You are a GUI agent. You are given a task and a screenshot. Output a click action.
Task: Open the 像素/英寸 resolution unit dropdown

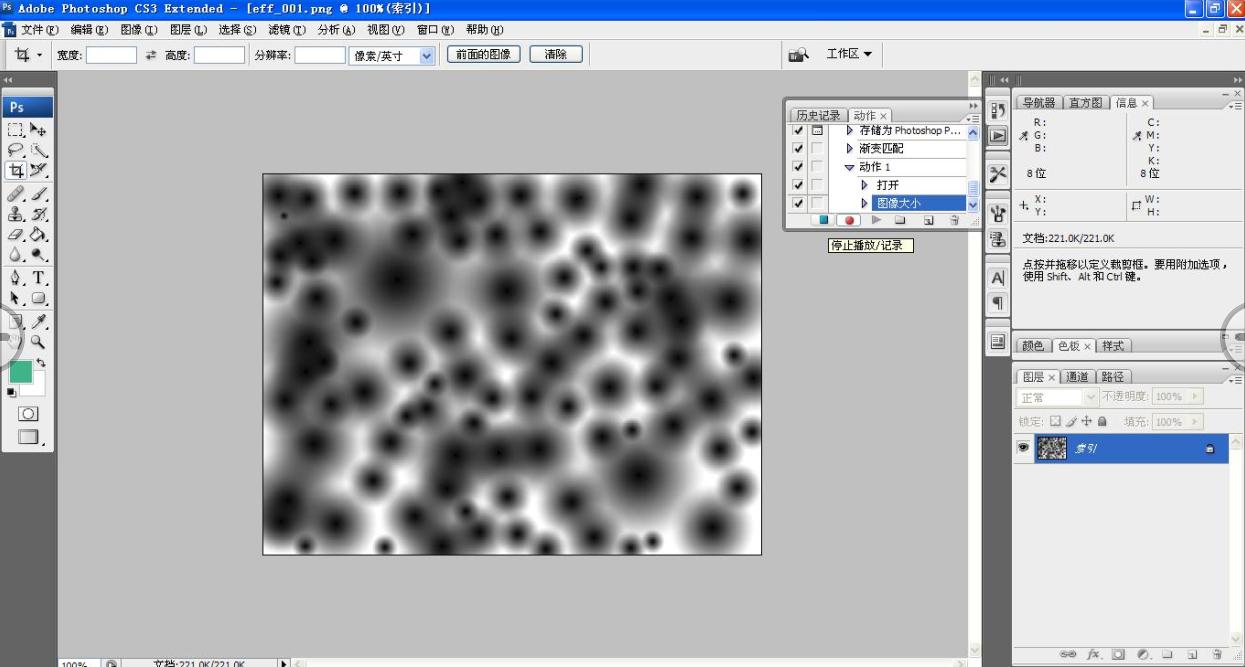point(427,56)
